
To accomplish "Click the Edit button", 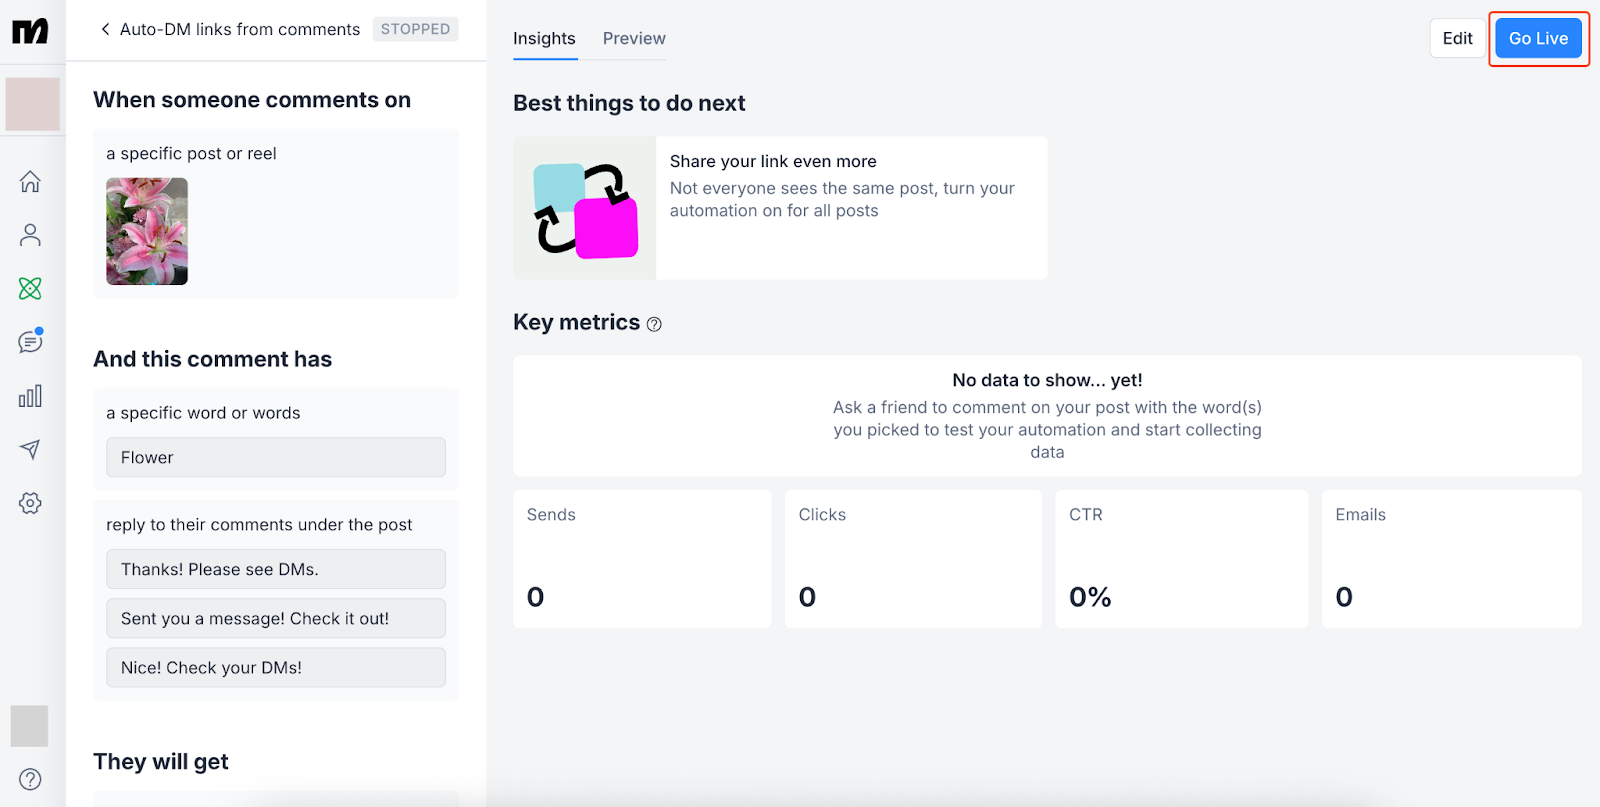I will click(1457, 38).
